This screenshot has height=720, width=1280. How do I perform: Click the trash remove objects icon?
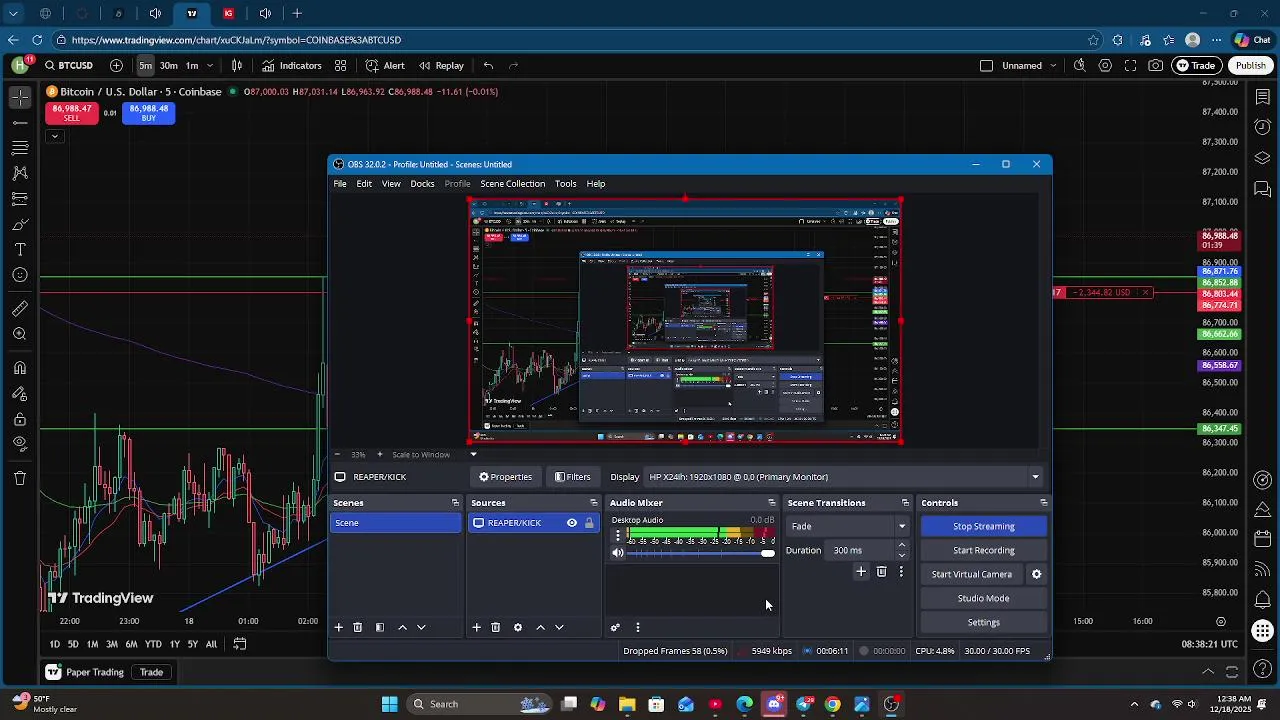(20, 478)
